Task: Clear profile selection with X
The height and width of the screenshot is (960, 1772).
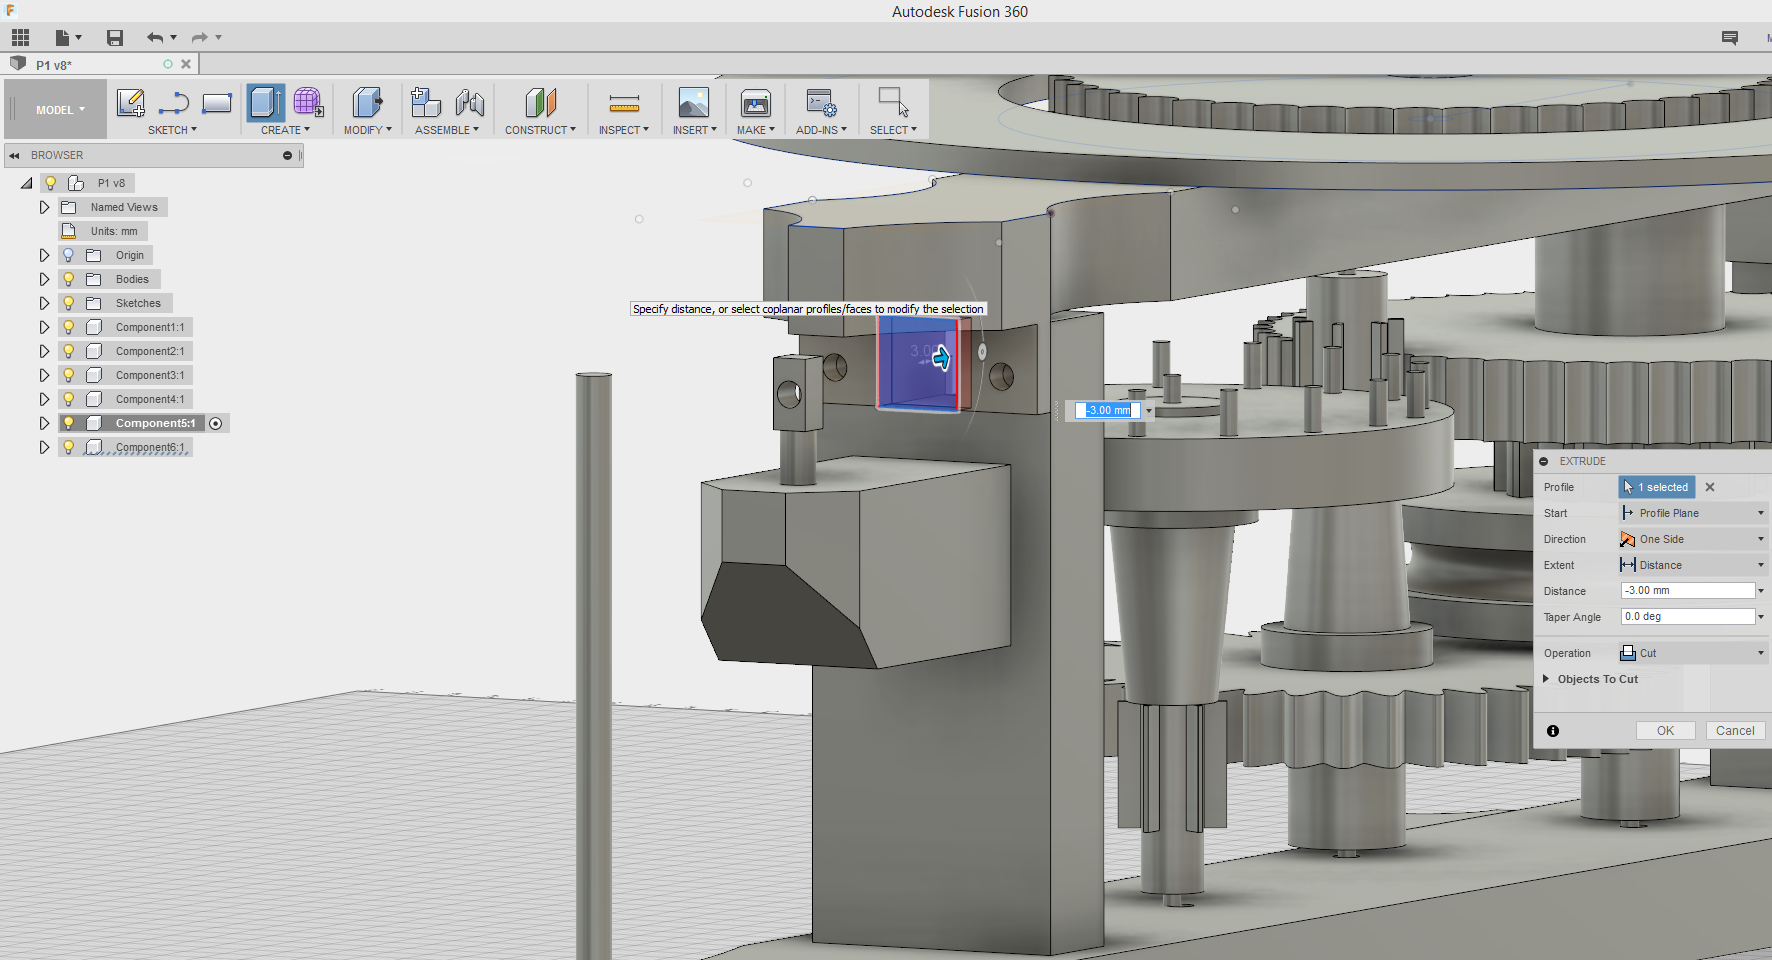Action: pos(1710,487)
